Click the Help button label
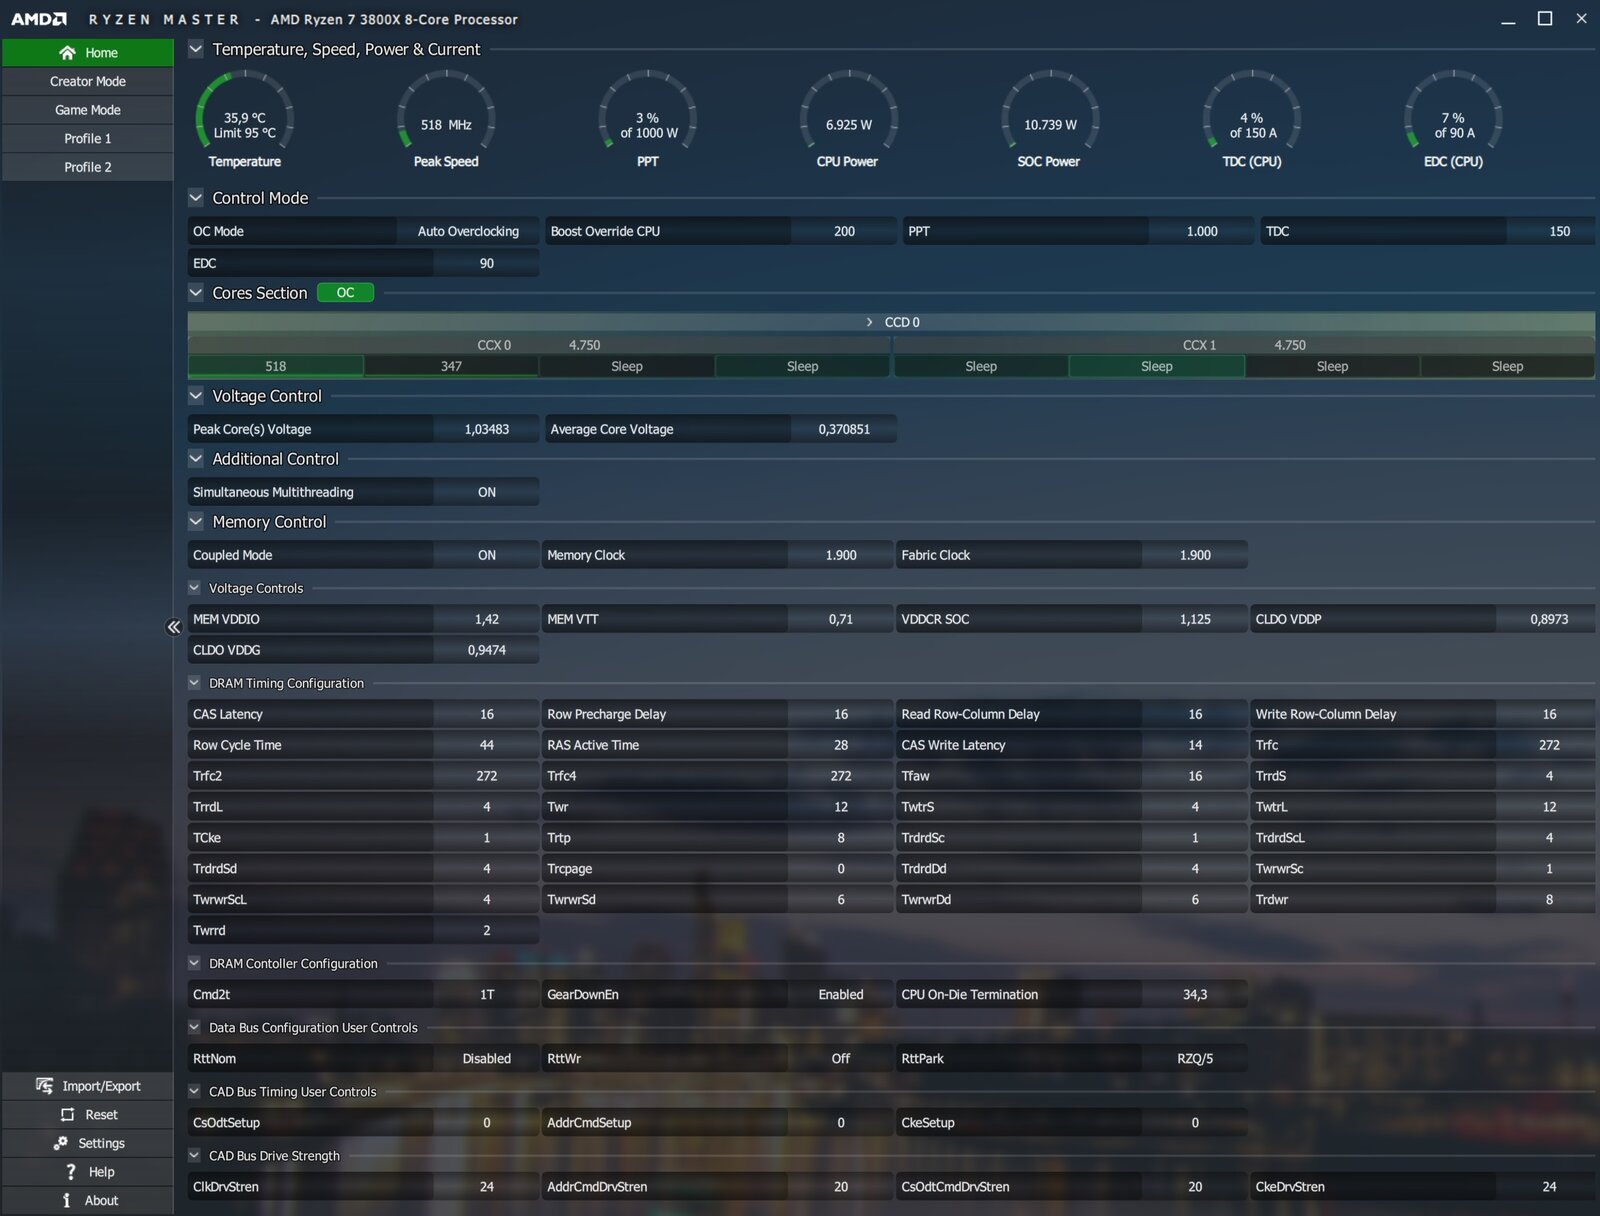Image resolution: width=1600 pixels, height=1216 pixels. (101, 1171)
